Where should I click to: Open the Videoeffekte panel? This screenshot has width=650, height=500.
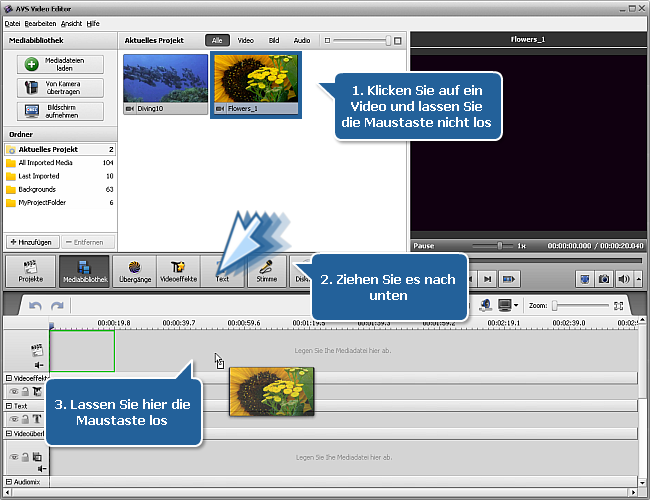tap(178, 271)
